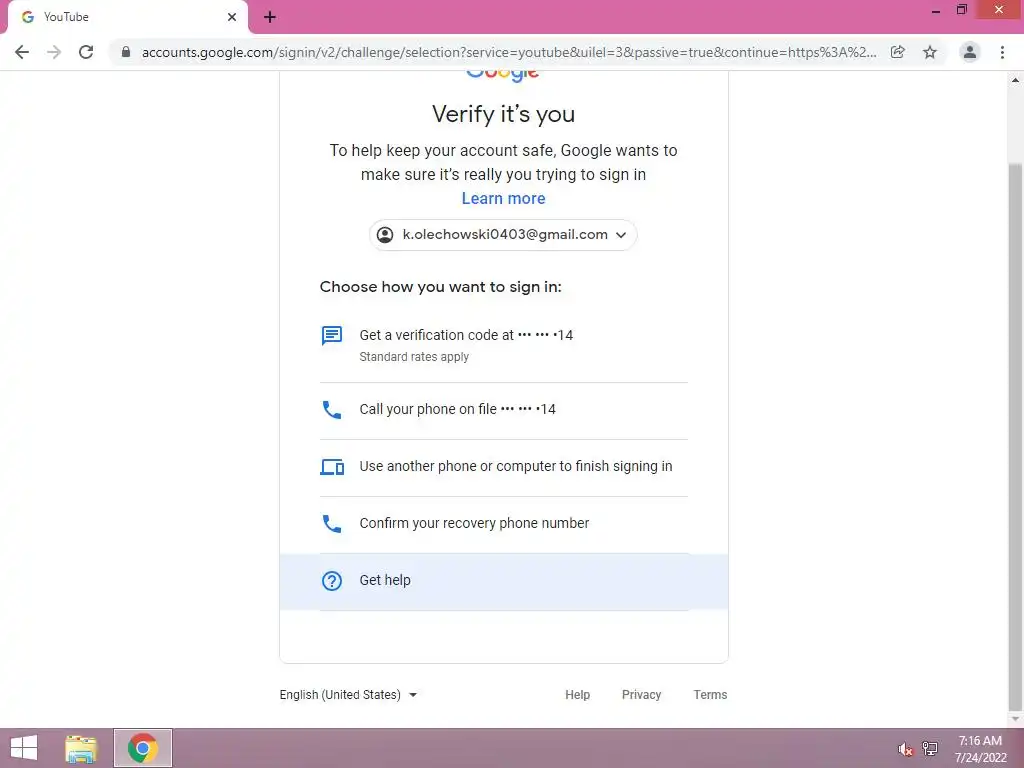Minimize the Chrome window
Image resolution: width=1024 pixels, height=768 pixels.
[x=936, y=10]
